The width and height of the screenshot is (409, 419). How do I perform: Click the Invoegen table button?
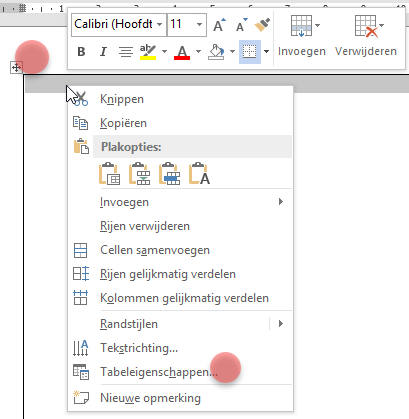click(302, 36)
